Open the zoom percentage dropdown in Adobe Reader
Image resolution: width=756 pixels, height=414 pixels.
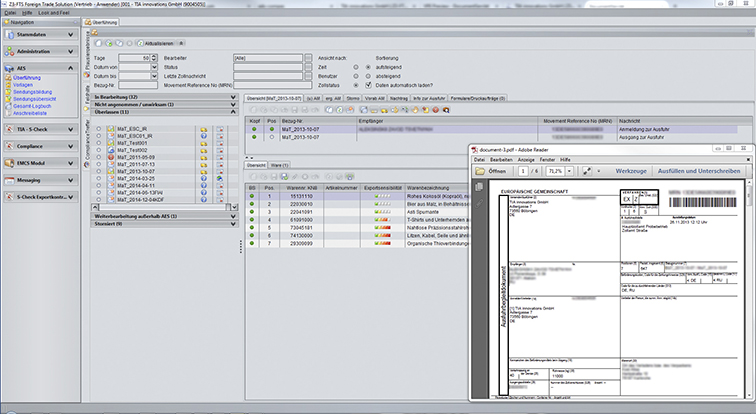click(569, 171)
